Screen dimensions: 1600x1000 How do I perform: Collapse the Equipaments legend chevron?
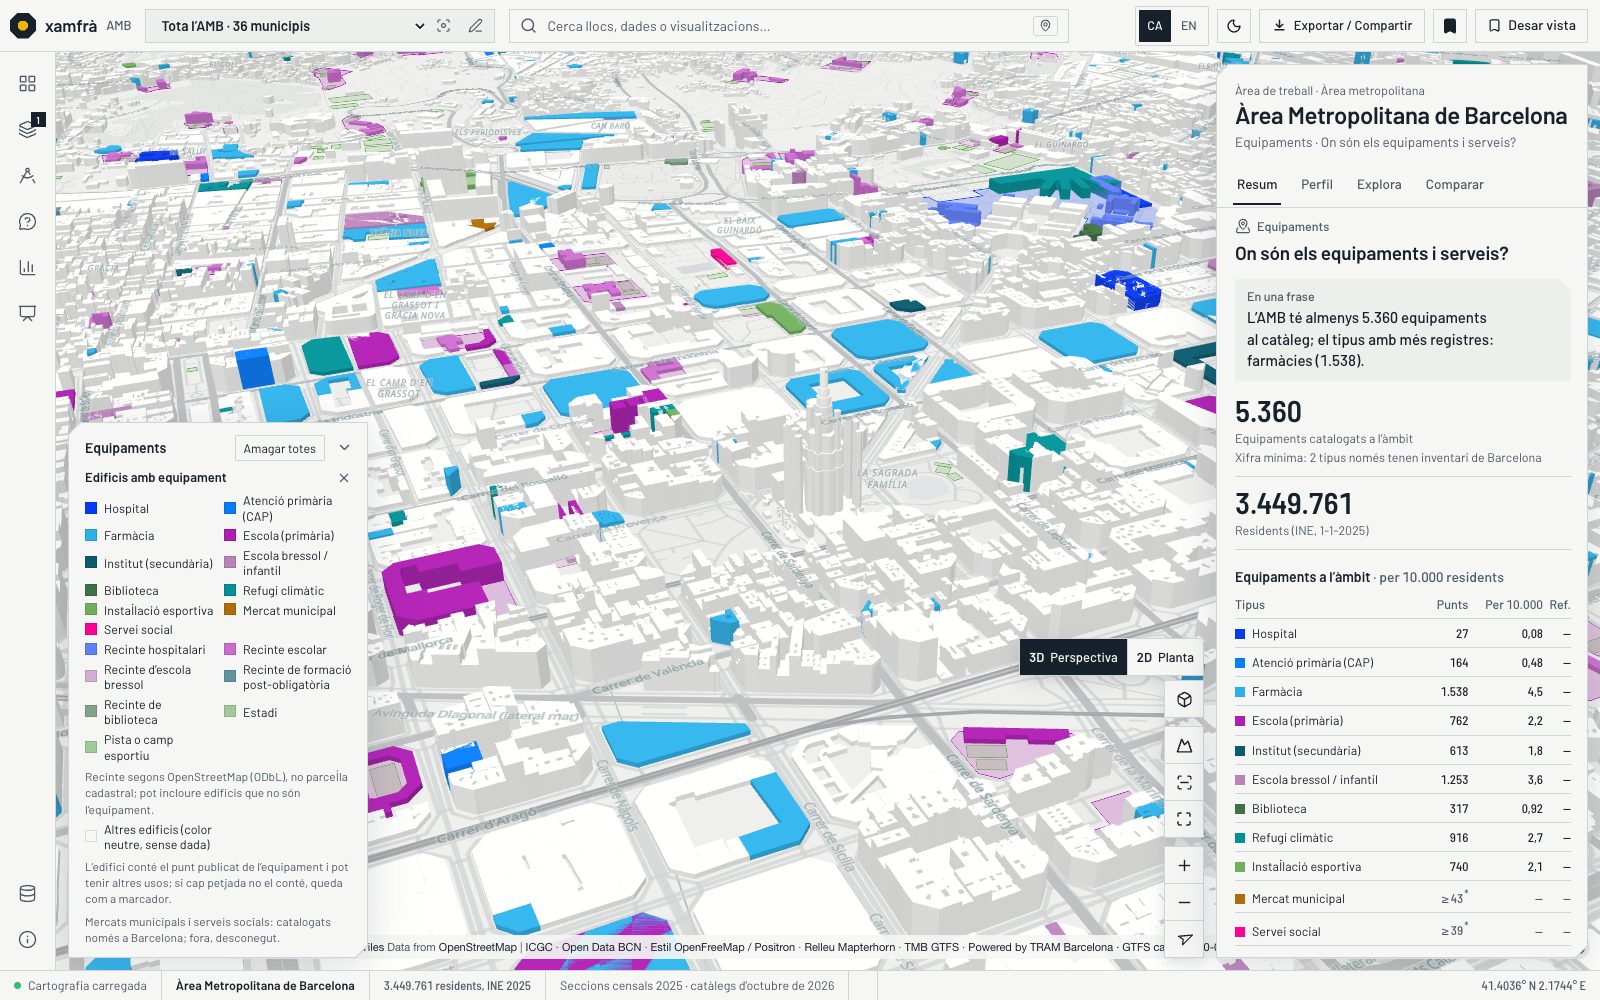345,448
